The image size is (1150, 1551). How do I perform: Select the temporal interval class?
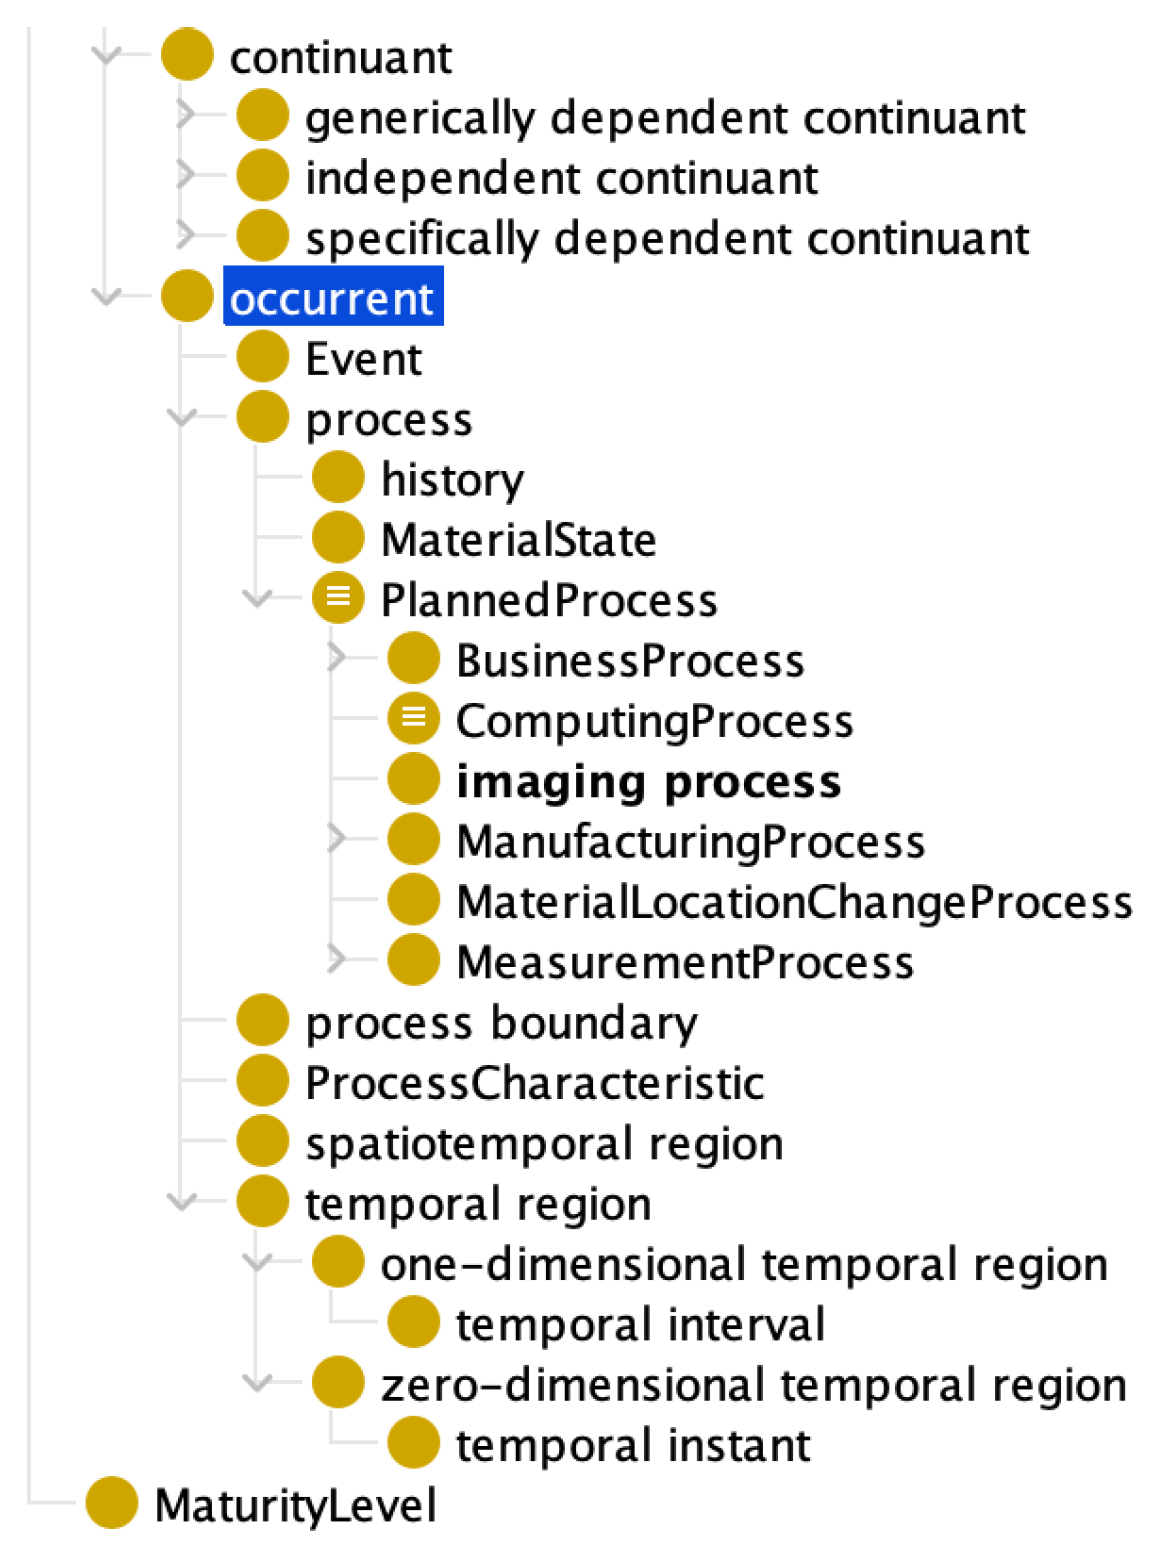pyautogui.click(x=640, y=1324)
